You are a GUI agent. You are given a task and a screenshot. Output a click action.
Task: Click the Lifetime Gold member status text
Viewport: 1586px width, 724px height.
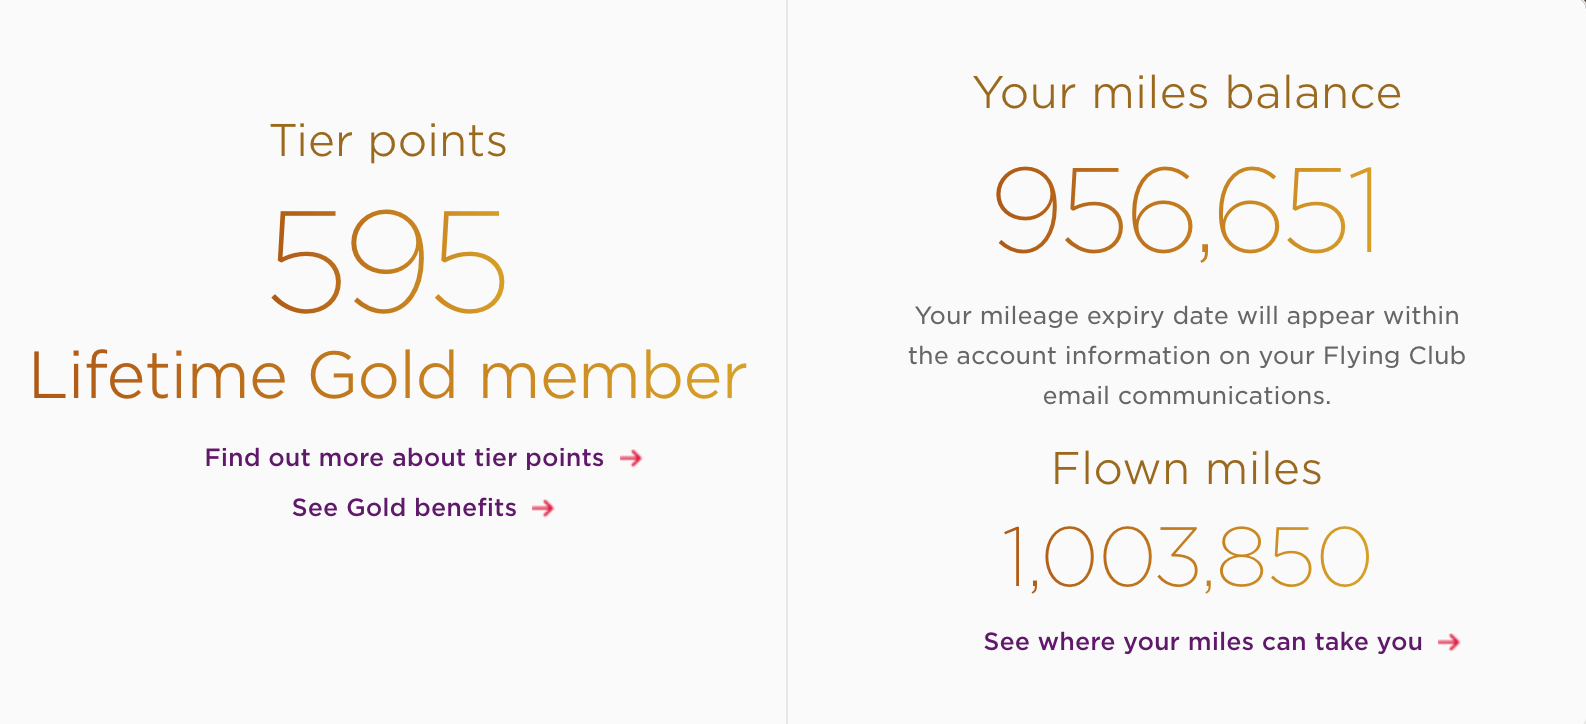[x=389, y=376]
